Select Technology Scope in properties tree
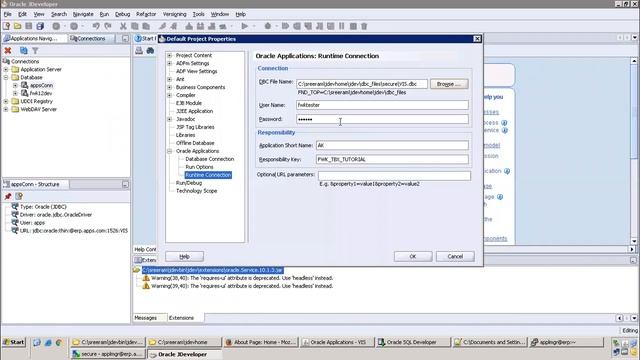This screenshot has height=360, width=640. point(196,191)
